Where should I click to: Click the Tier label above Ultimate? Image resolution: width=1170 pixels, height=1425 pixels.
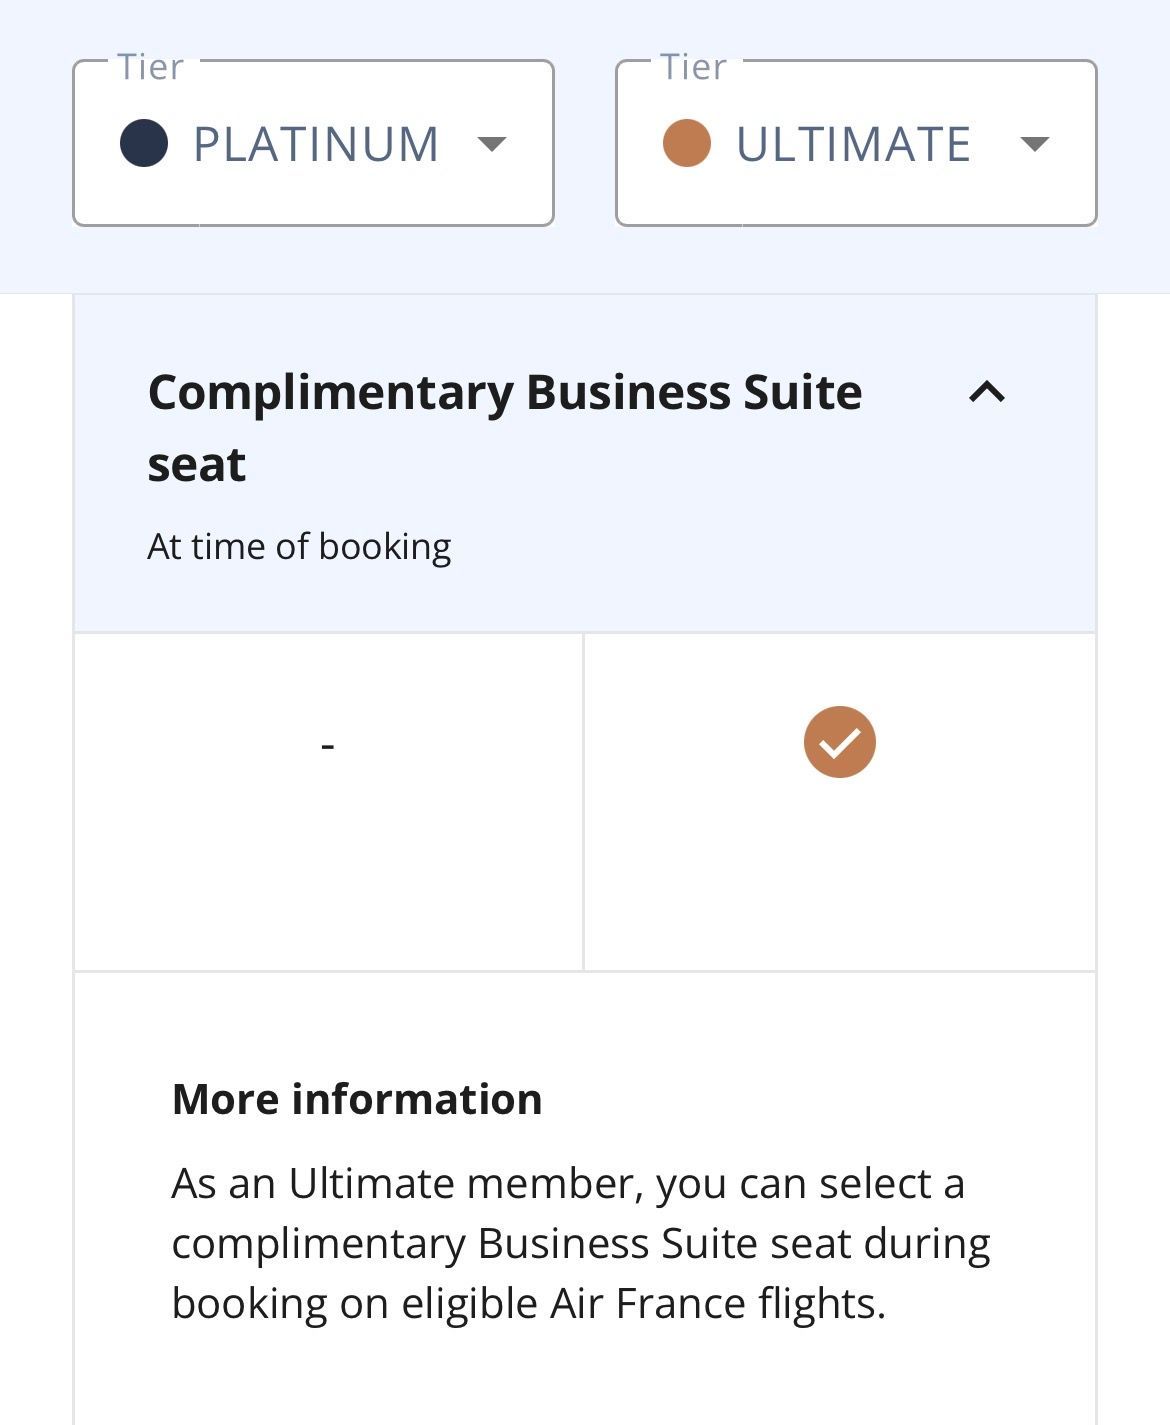[693, 67]
